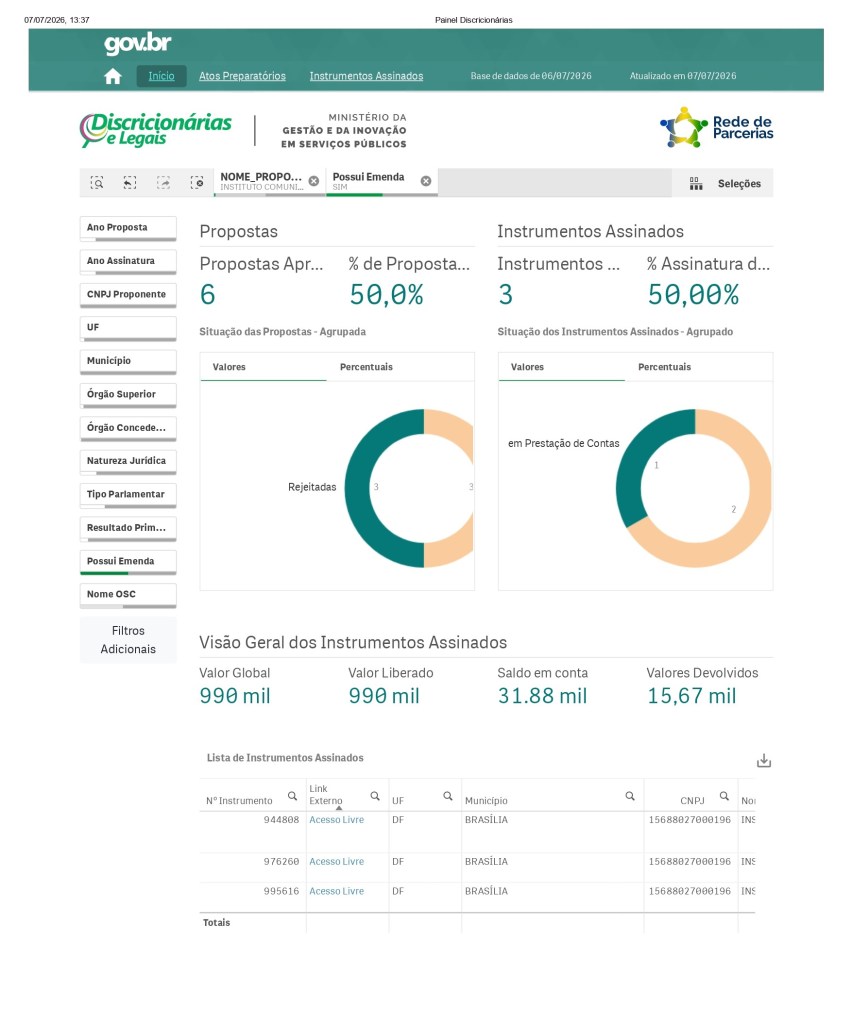
Task: Switch to Percentuais tab in Propostas chart
Action: [x=366, y=367]
